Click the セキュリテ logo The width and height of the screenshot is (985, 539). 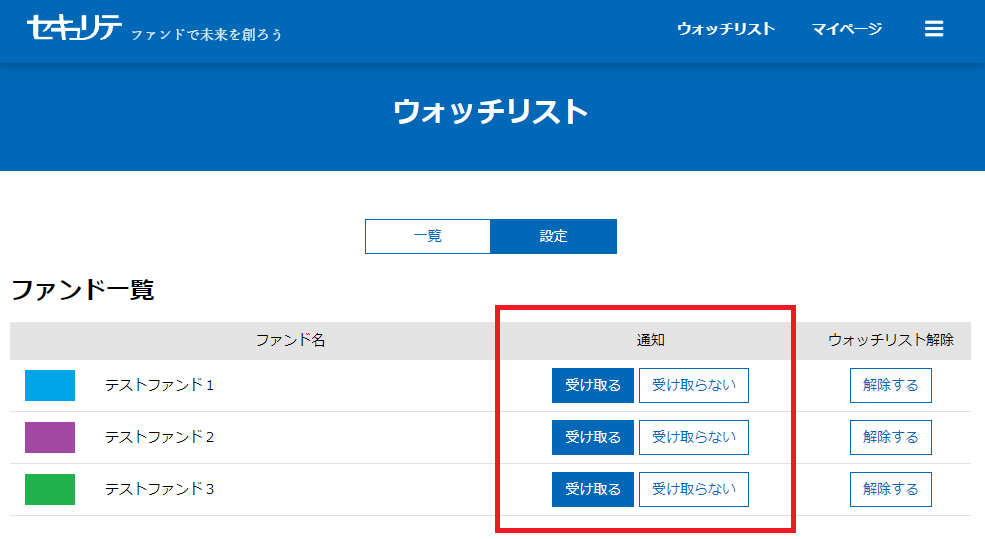[x=75, y=28]
